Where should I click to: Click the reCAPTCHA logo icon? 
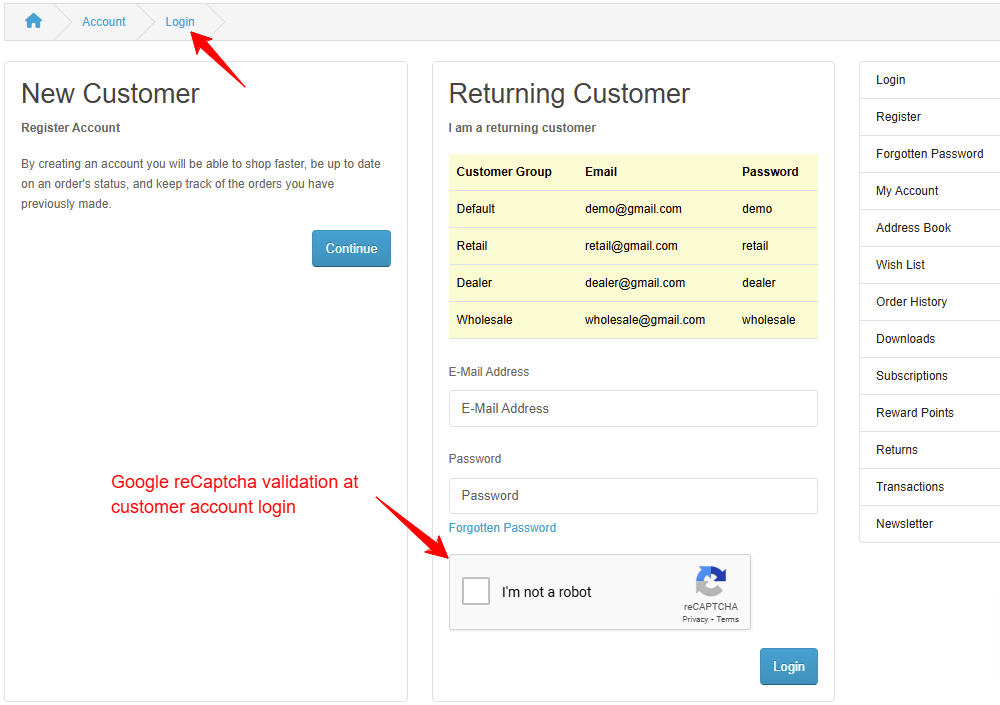(710, 581)
